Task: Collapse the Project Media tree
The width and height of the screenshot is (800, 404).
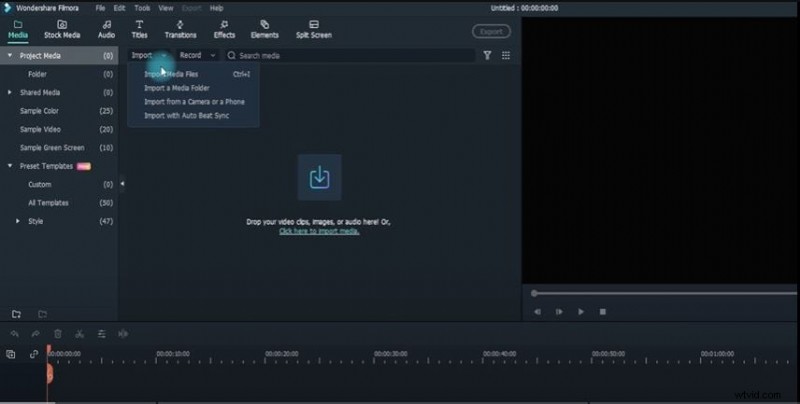Action: coord(10,55)
